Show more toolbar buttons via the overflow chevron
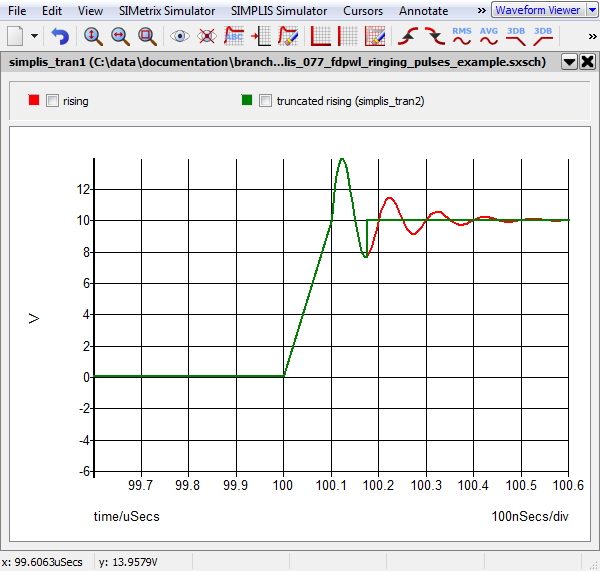Screen dimensions: 600x571 pyautogui.click(x=591, y=36)
